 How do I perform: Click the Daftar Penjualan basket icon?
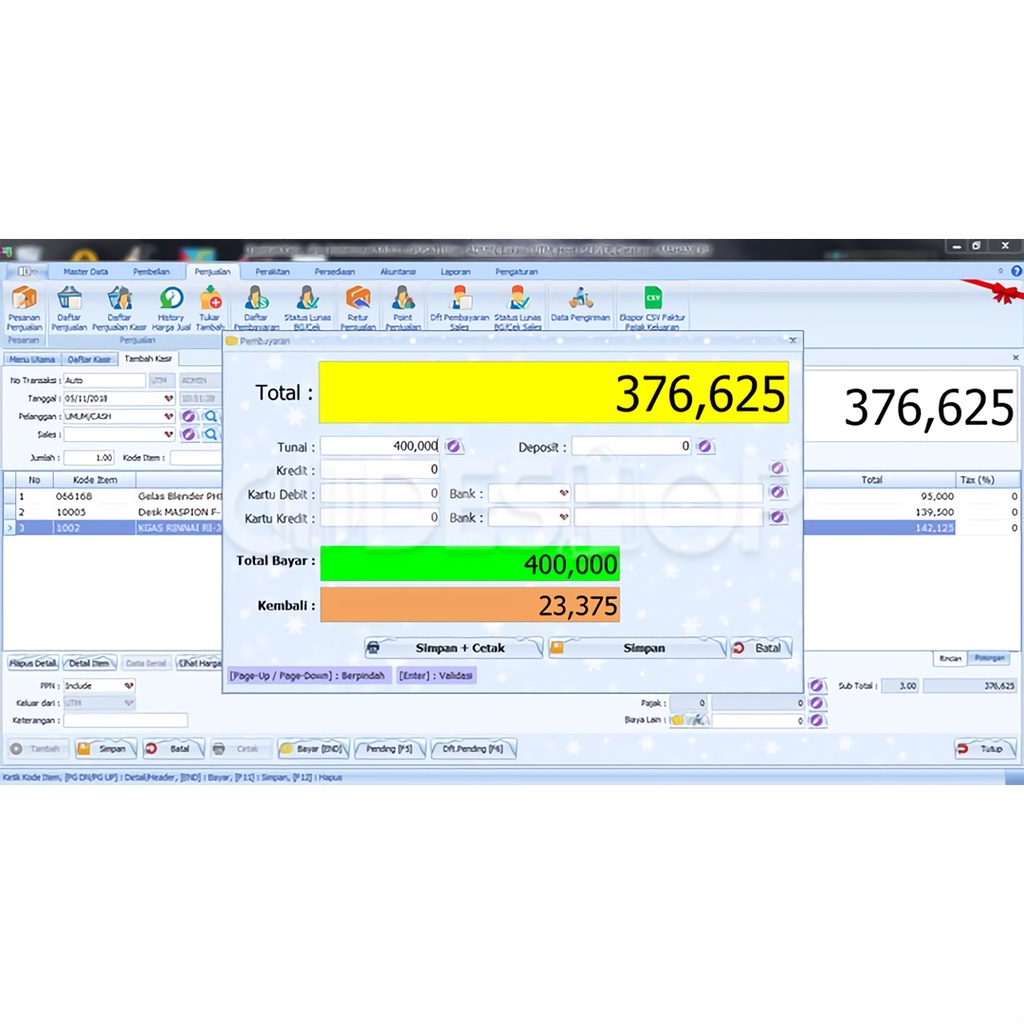(69, 299)
